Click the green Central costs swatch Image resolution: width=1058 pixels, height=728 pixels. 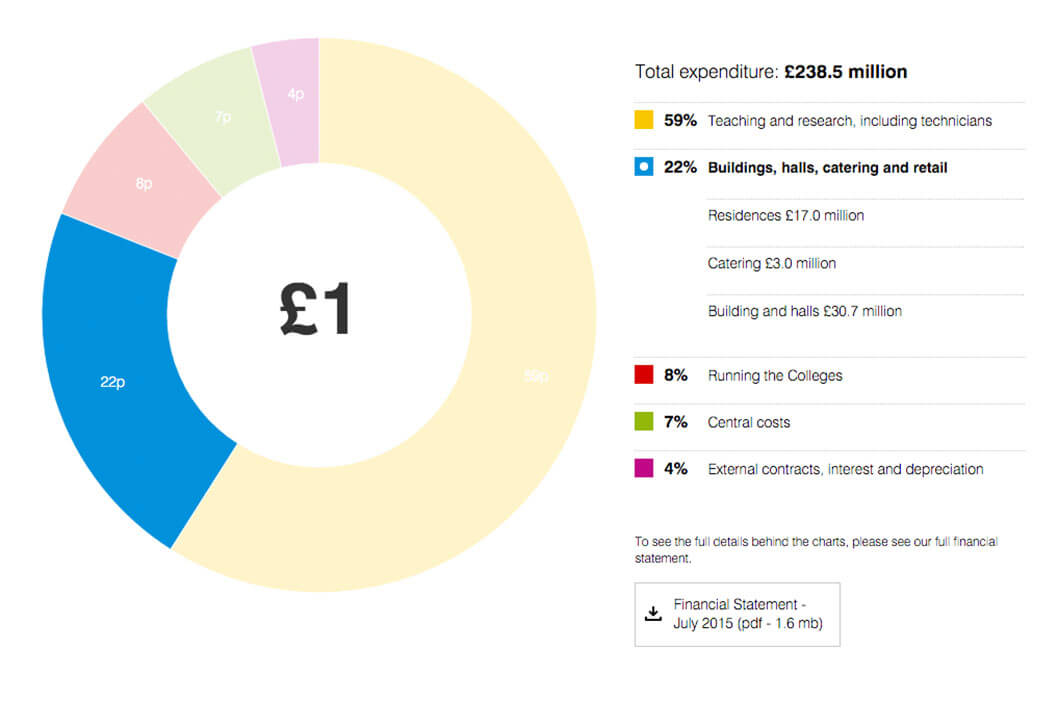coord(644,422)
